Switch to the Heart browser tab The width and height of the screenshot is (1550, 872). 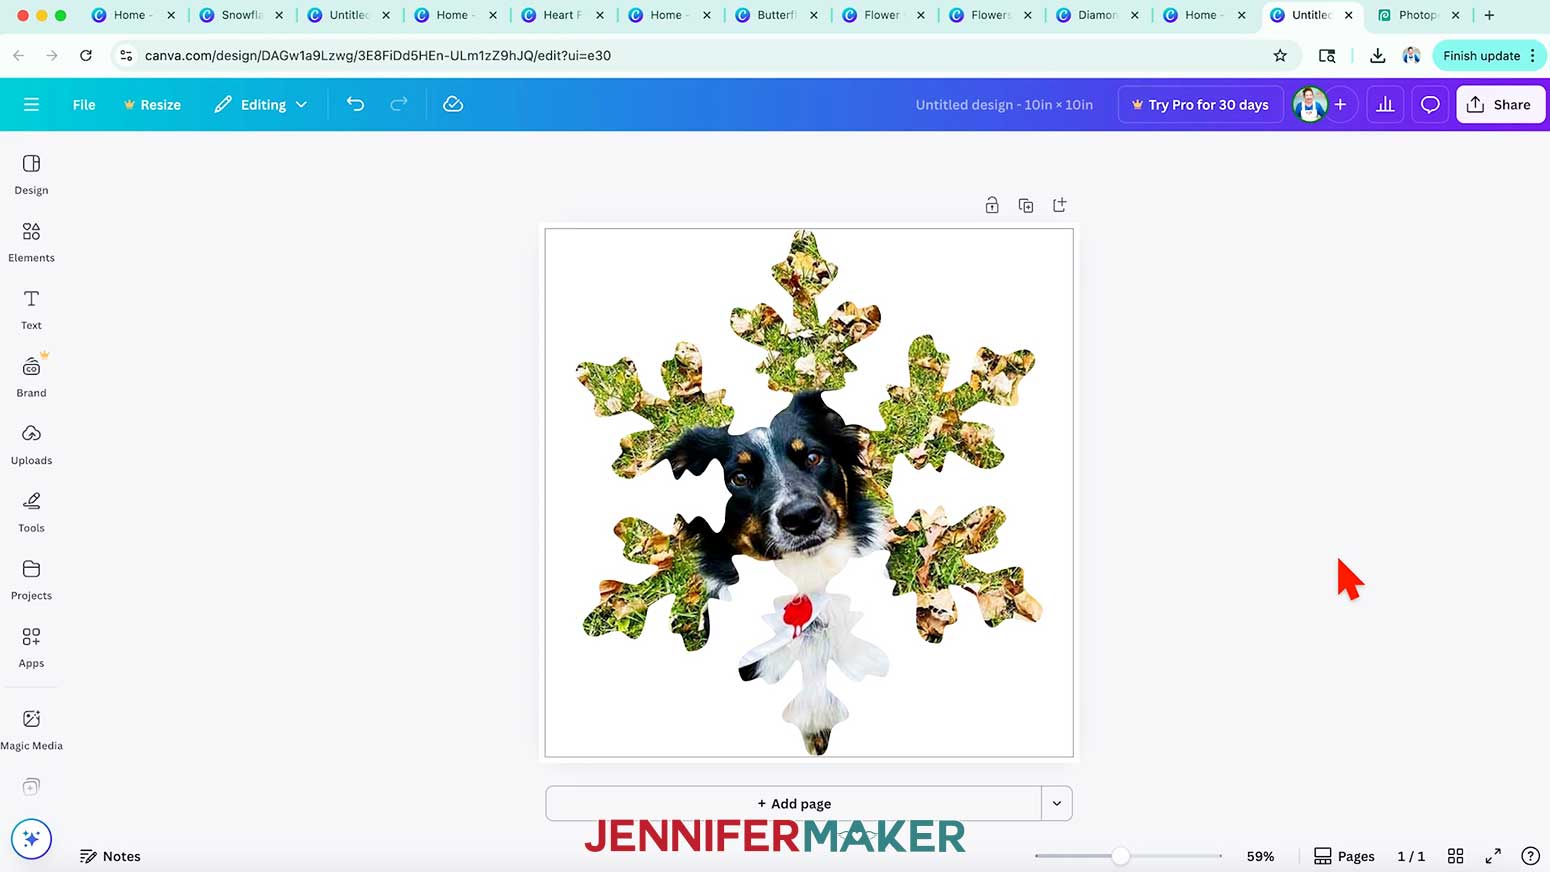pos(564,15)
